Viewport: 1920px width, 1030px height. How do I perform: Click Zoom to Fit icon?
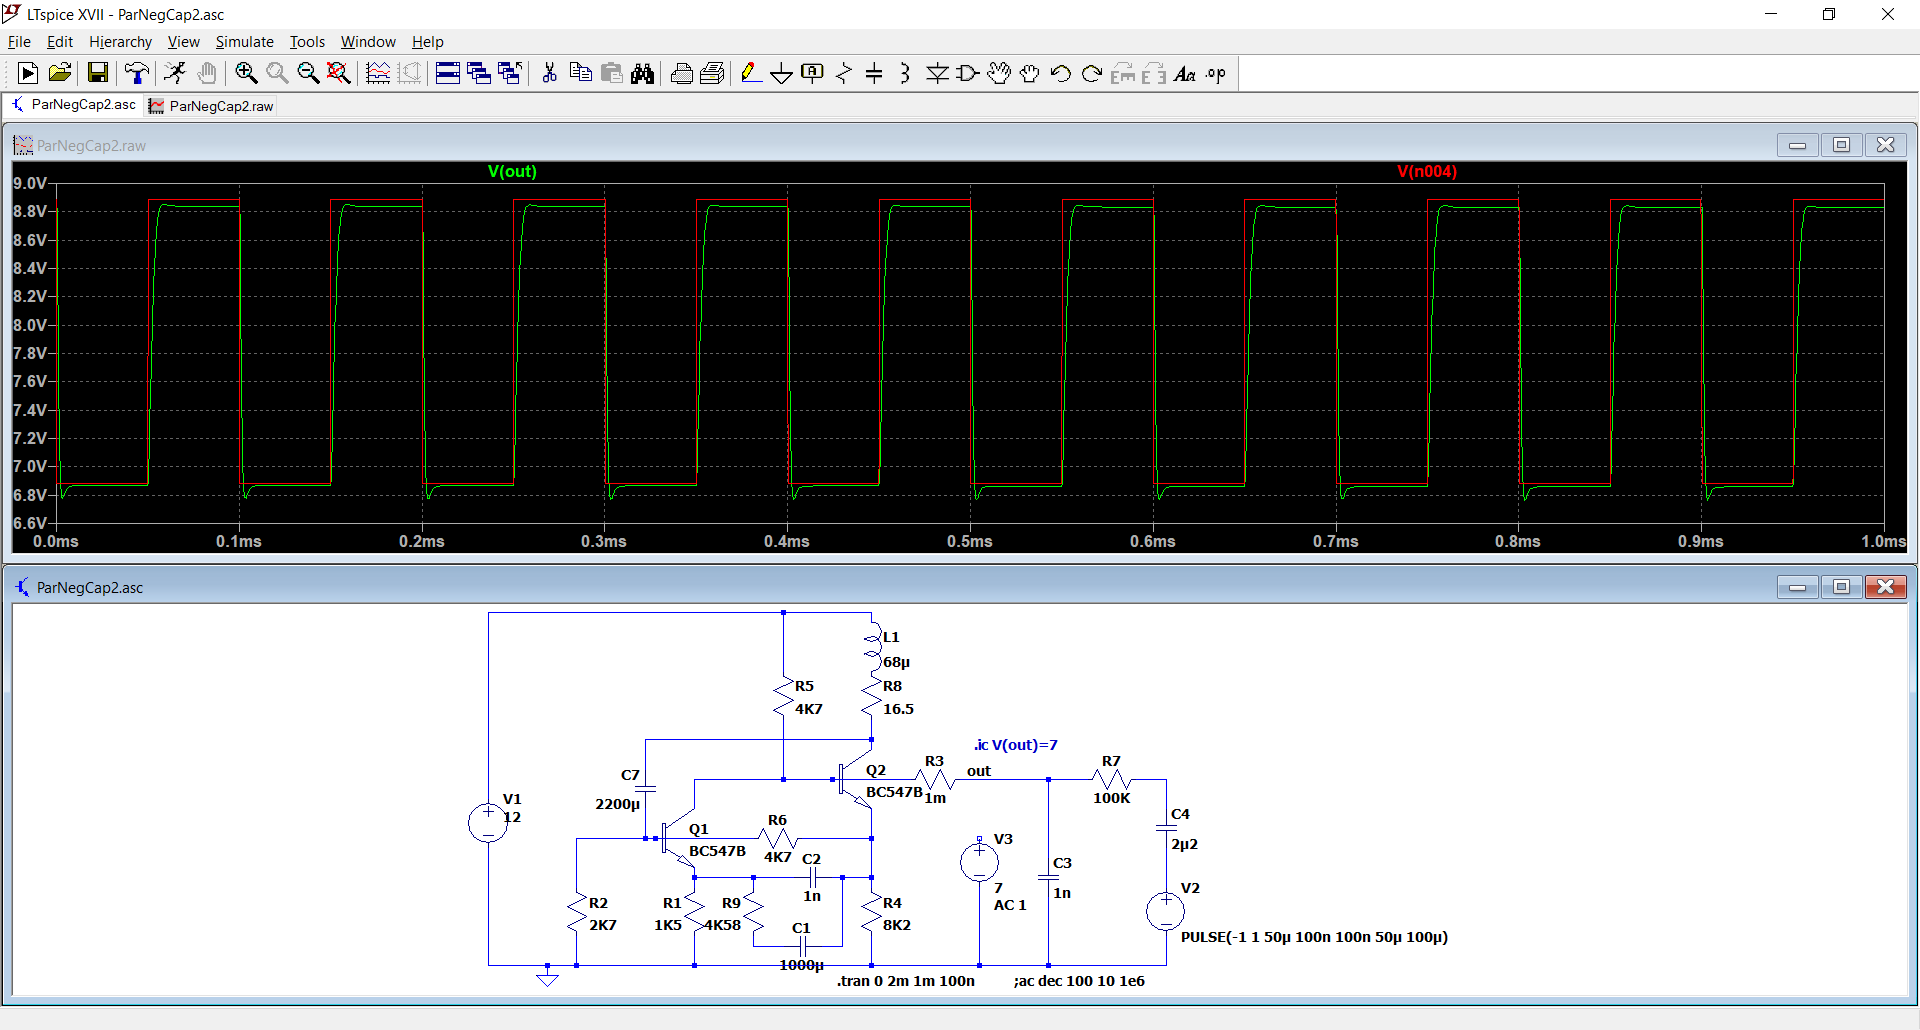(x=339, y=73)
